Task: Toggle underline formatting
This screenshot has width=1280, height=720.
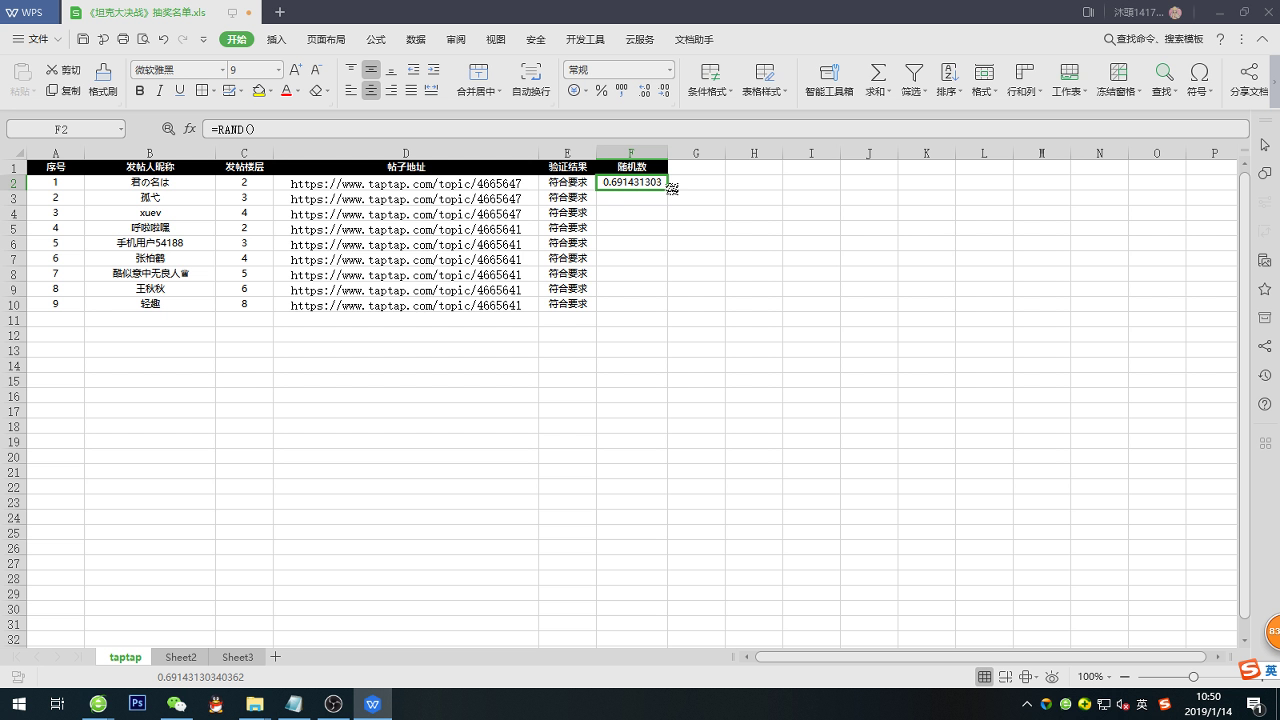Action: [180, 91]
